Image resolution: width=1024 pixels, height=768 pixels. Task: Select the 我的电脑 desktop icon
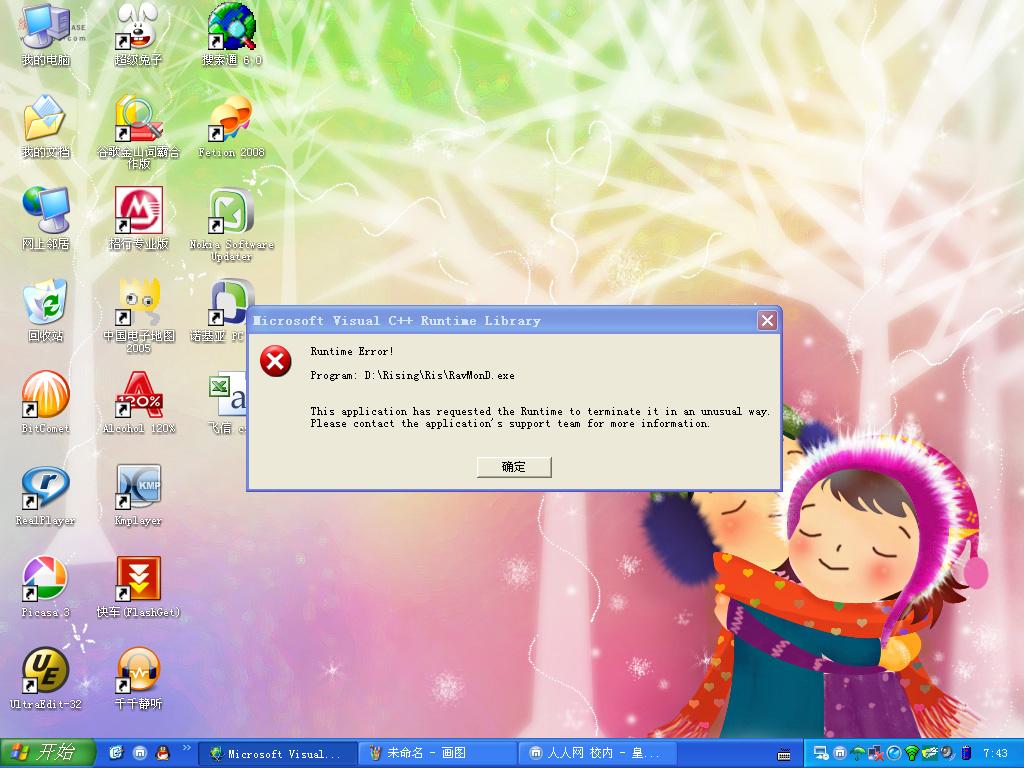click(45, 36)
